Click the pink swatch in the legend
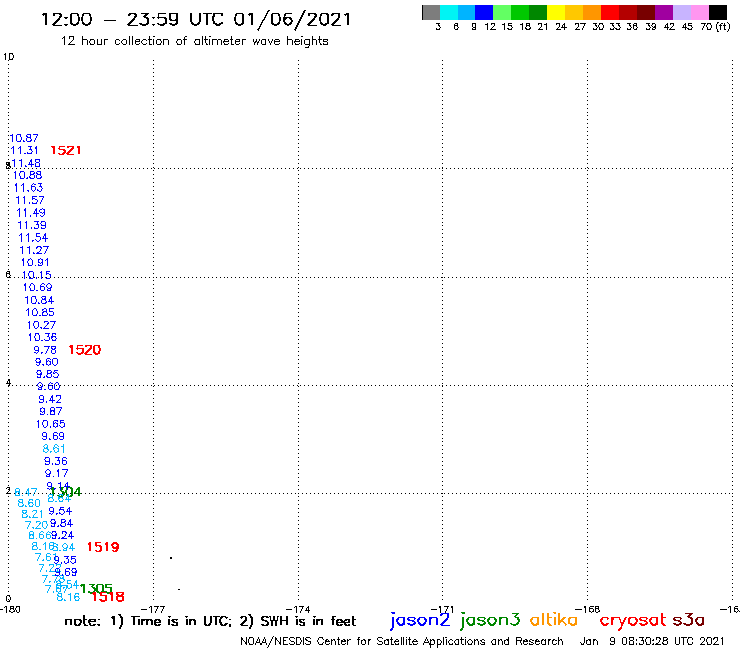This screenshot has height=650, width=740. (700, 12)
